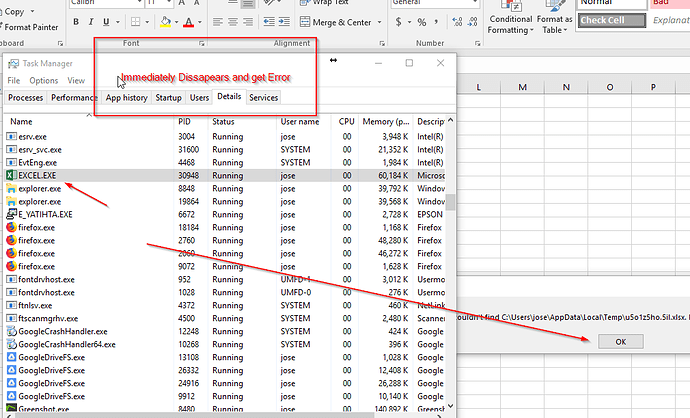Click Decrease Decimal icon
The height and width of the screenshot is (418, 690).
[x=473, y=22]
